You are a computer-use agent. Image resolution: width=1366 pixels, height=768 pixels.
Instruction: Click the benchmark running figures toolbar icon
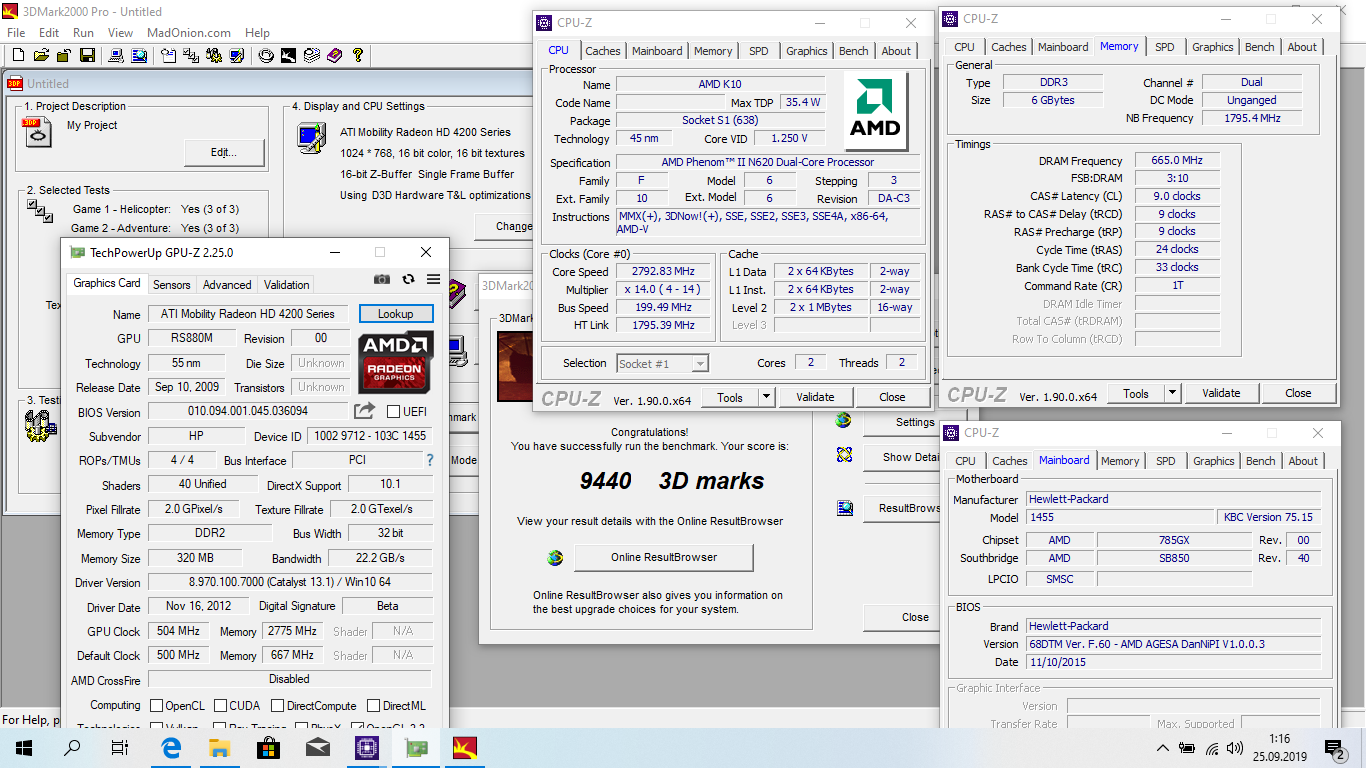[x=214, y=55]
